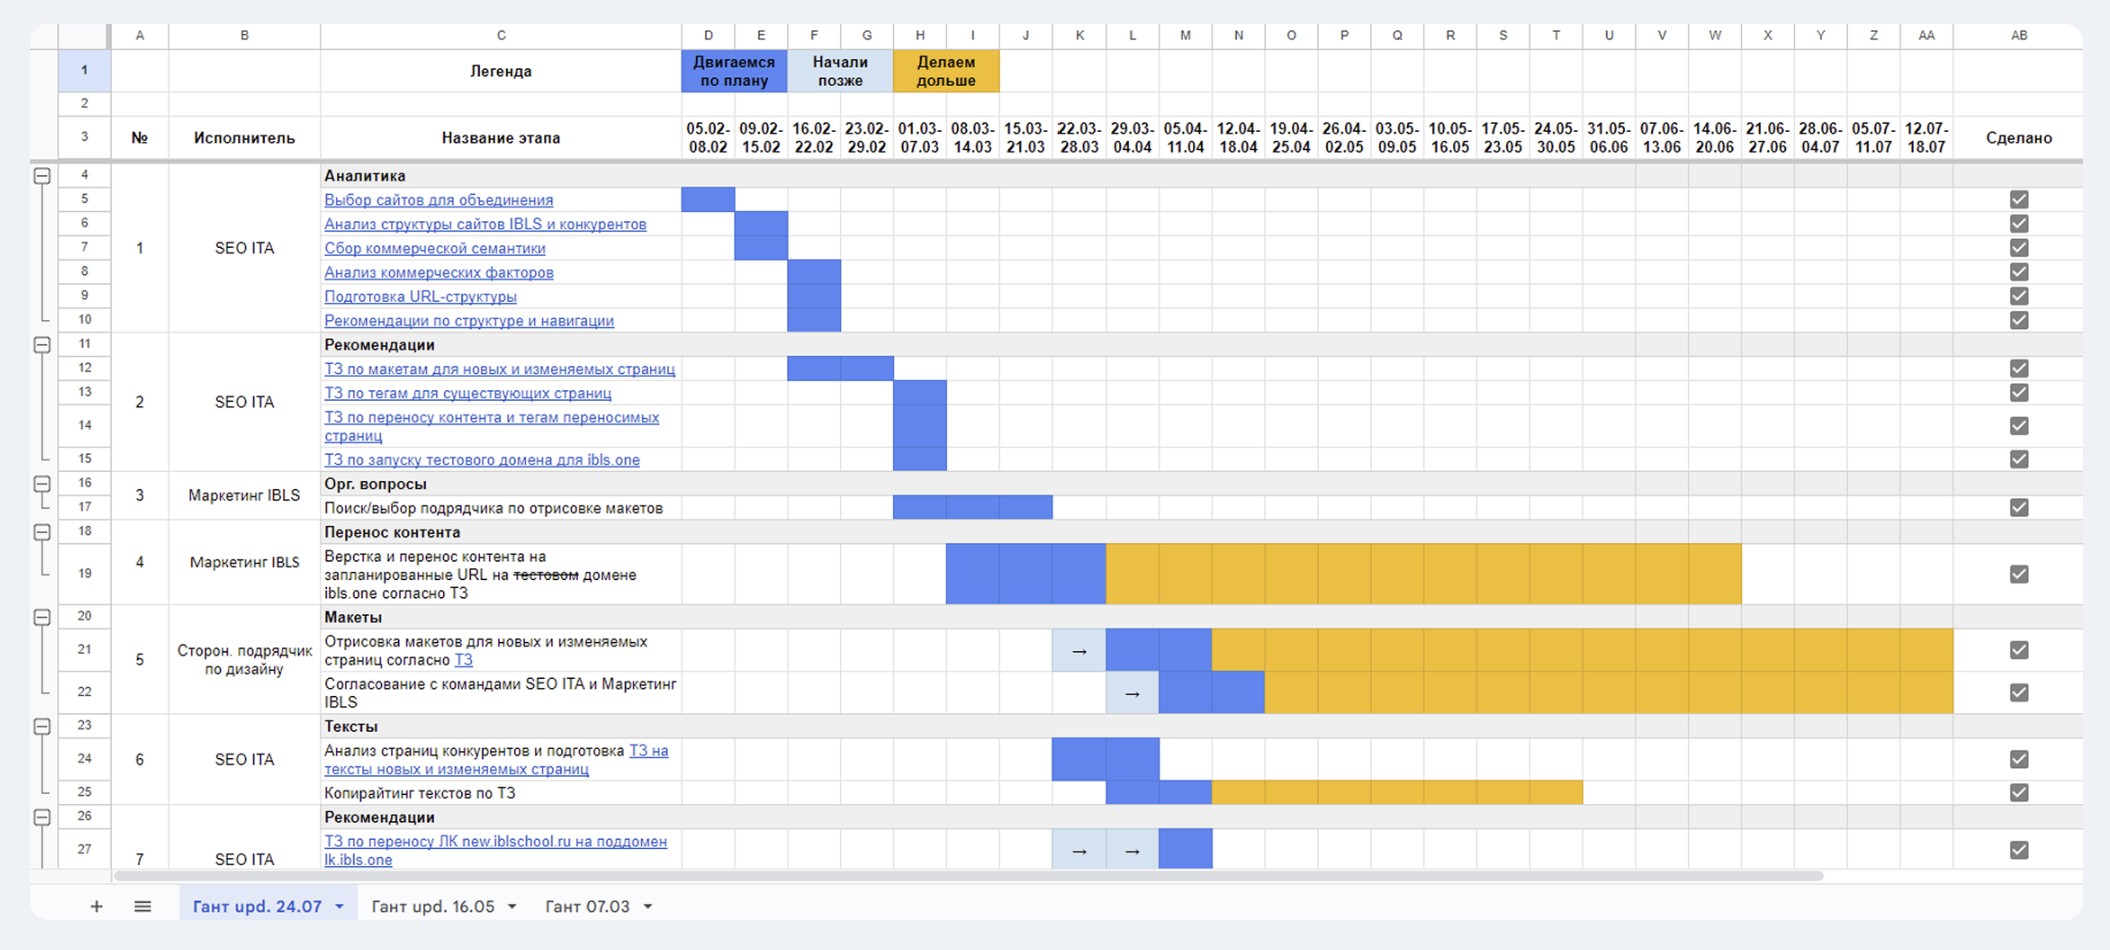Click the add new sheet plus icon
Viewport: 2110px width, 950px height.
click(x=96, y=906)
